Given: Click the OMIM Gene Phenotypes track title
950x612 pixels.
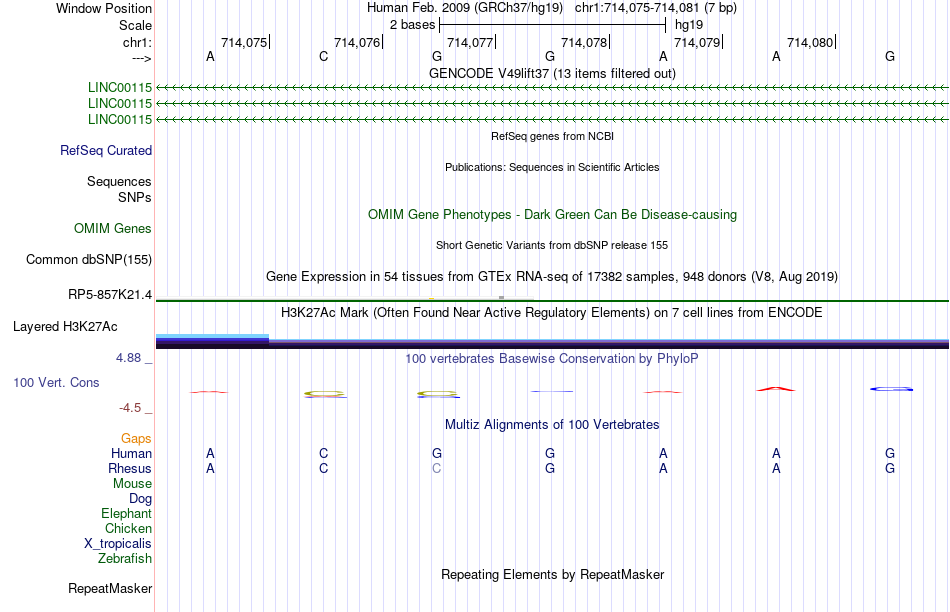Looking at the screenshot, I should coord(552,215).
